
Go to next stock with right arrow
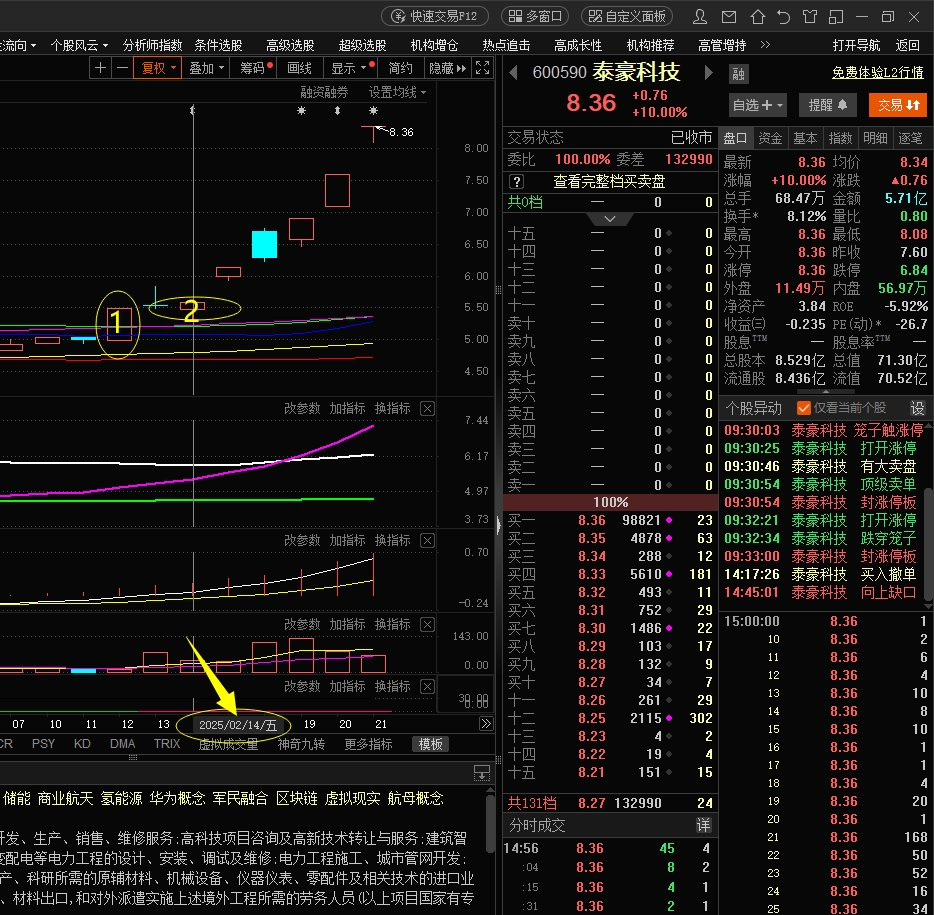point(708,73)
